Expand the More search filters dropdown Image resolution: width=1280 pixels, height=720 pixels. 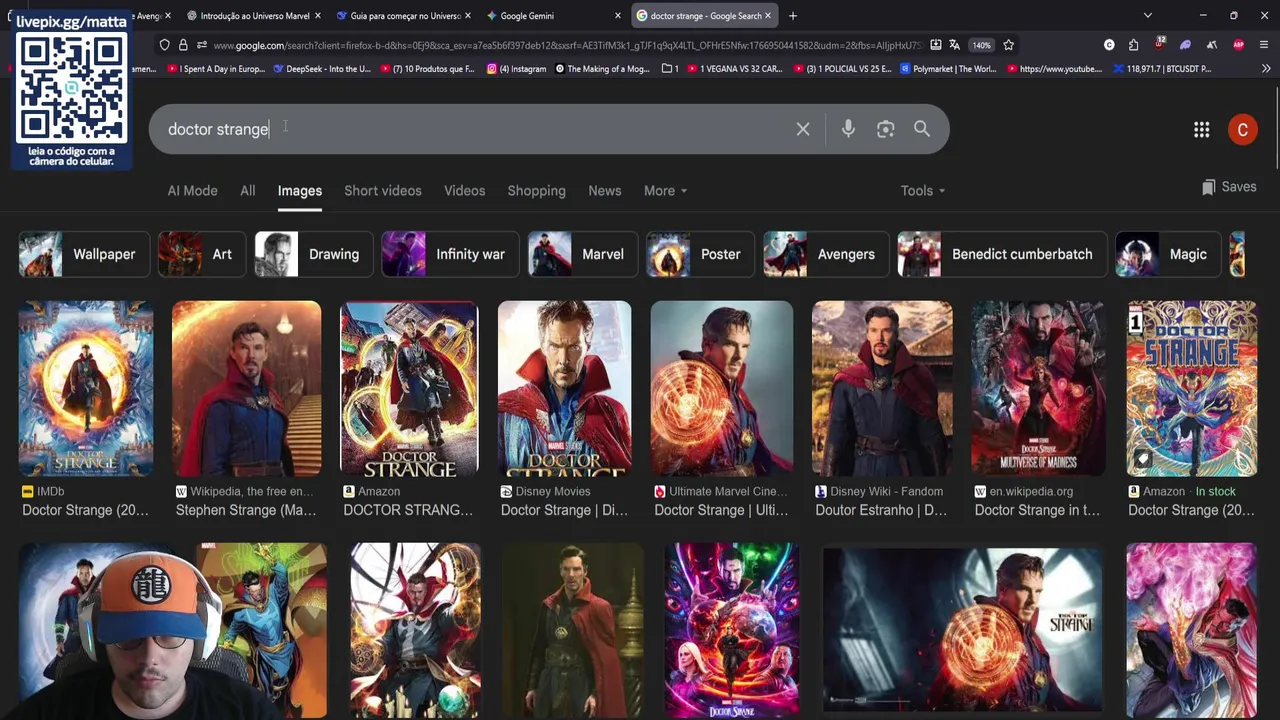(665, 191)
